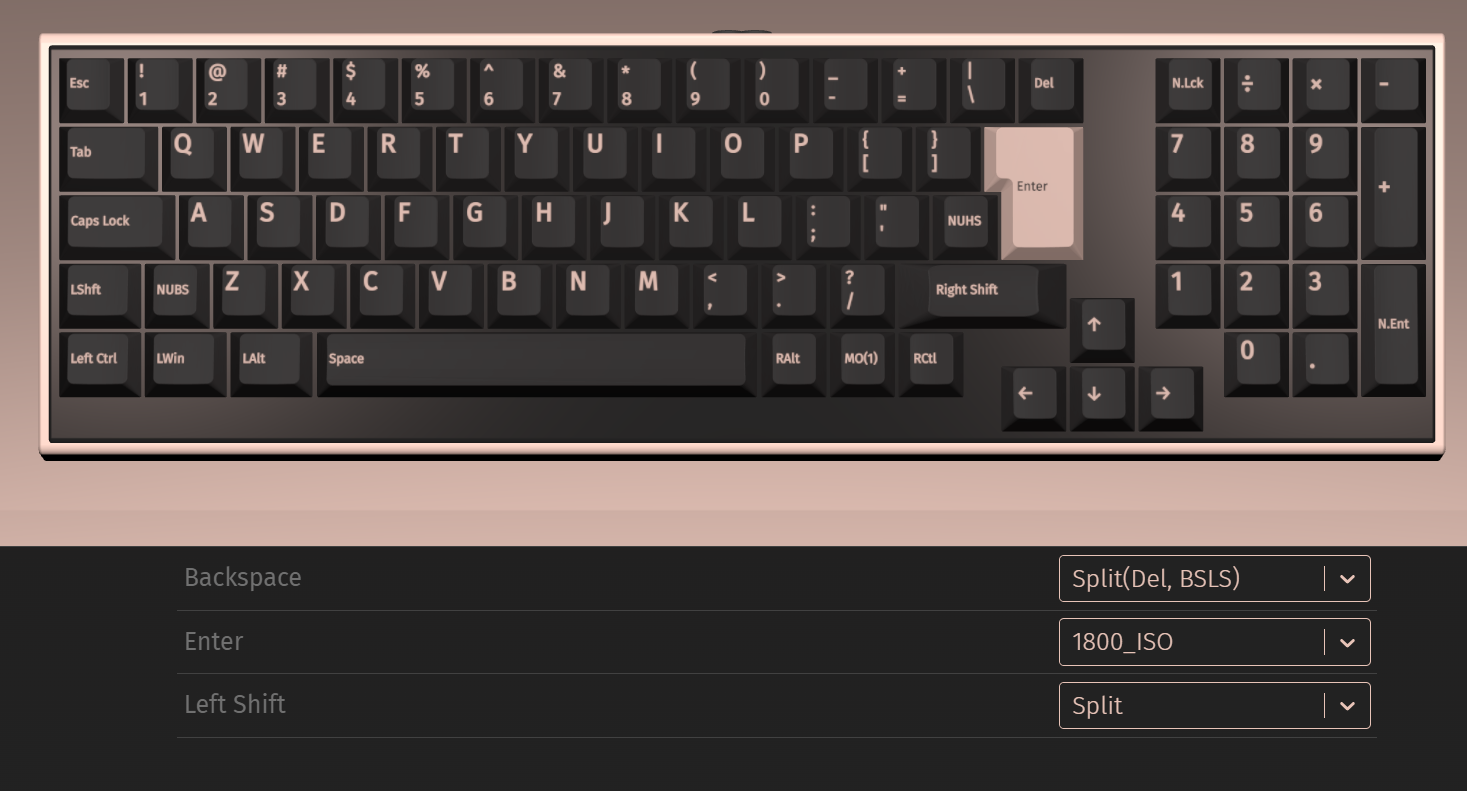Select the NUBS key

point(177,296)
